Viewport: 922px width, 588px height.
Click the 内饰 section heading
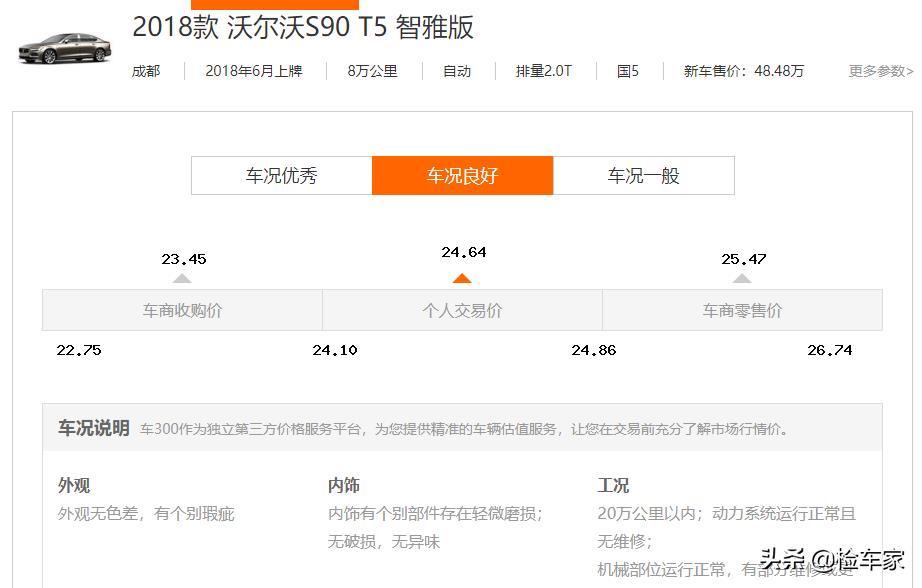coord(343,485)
